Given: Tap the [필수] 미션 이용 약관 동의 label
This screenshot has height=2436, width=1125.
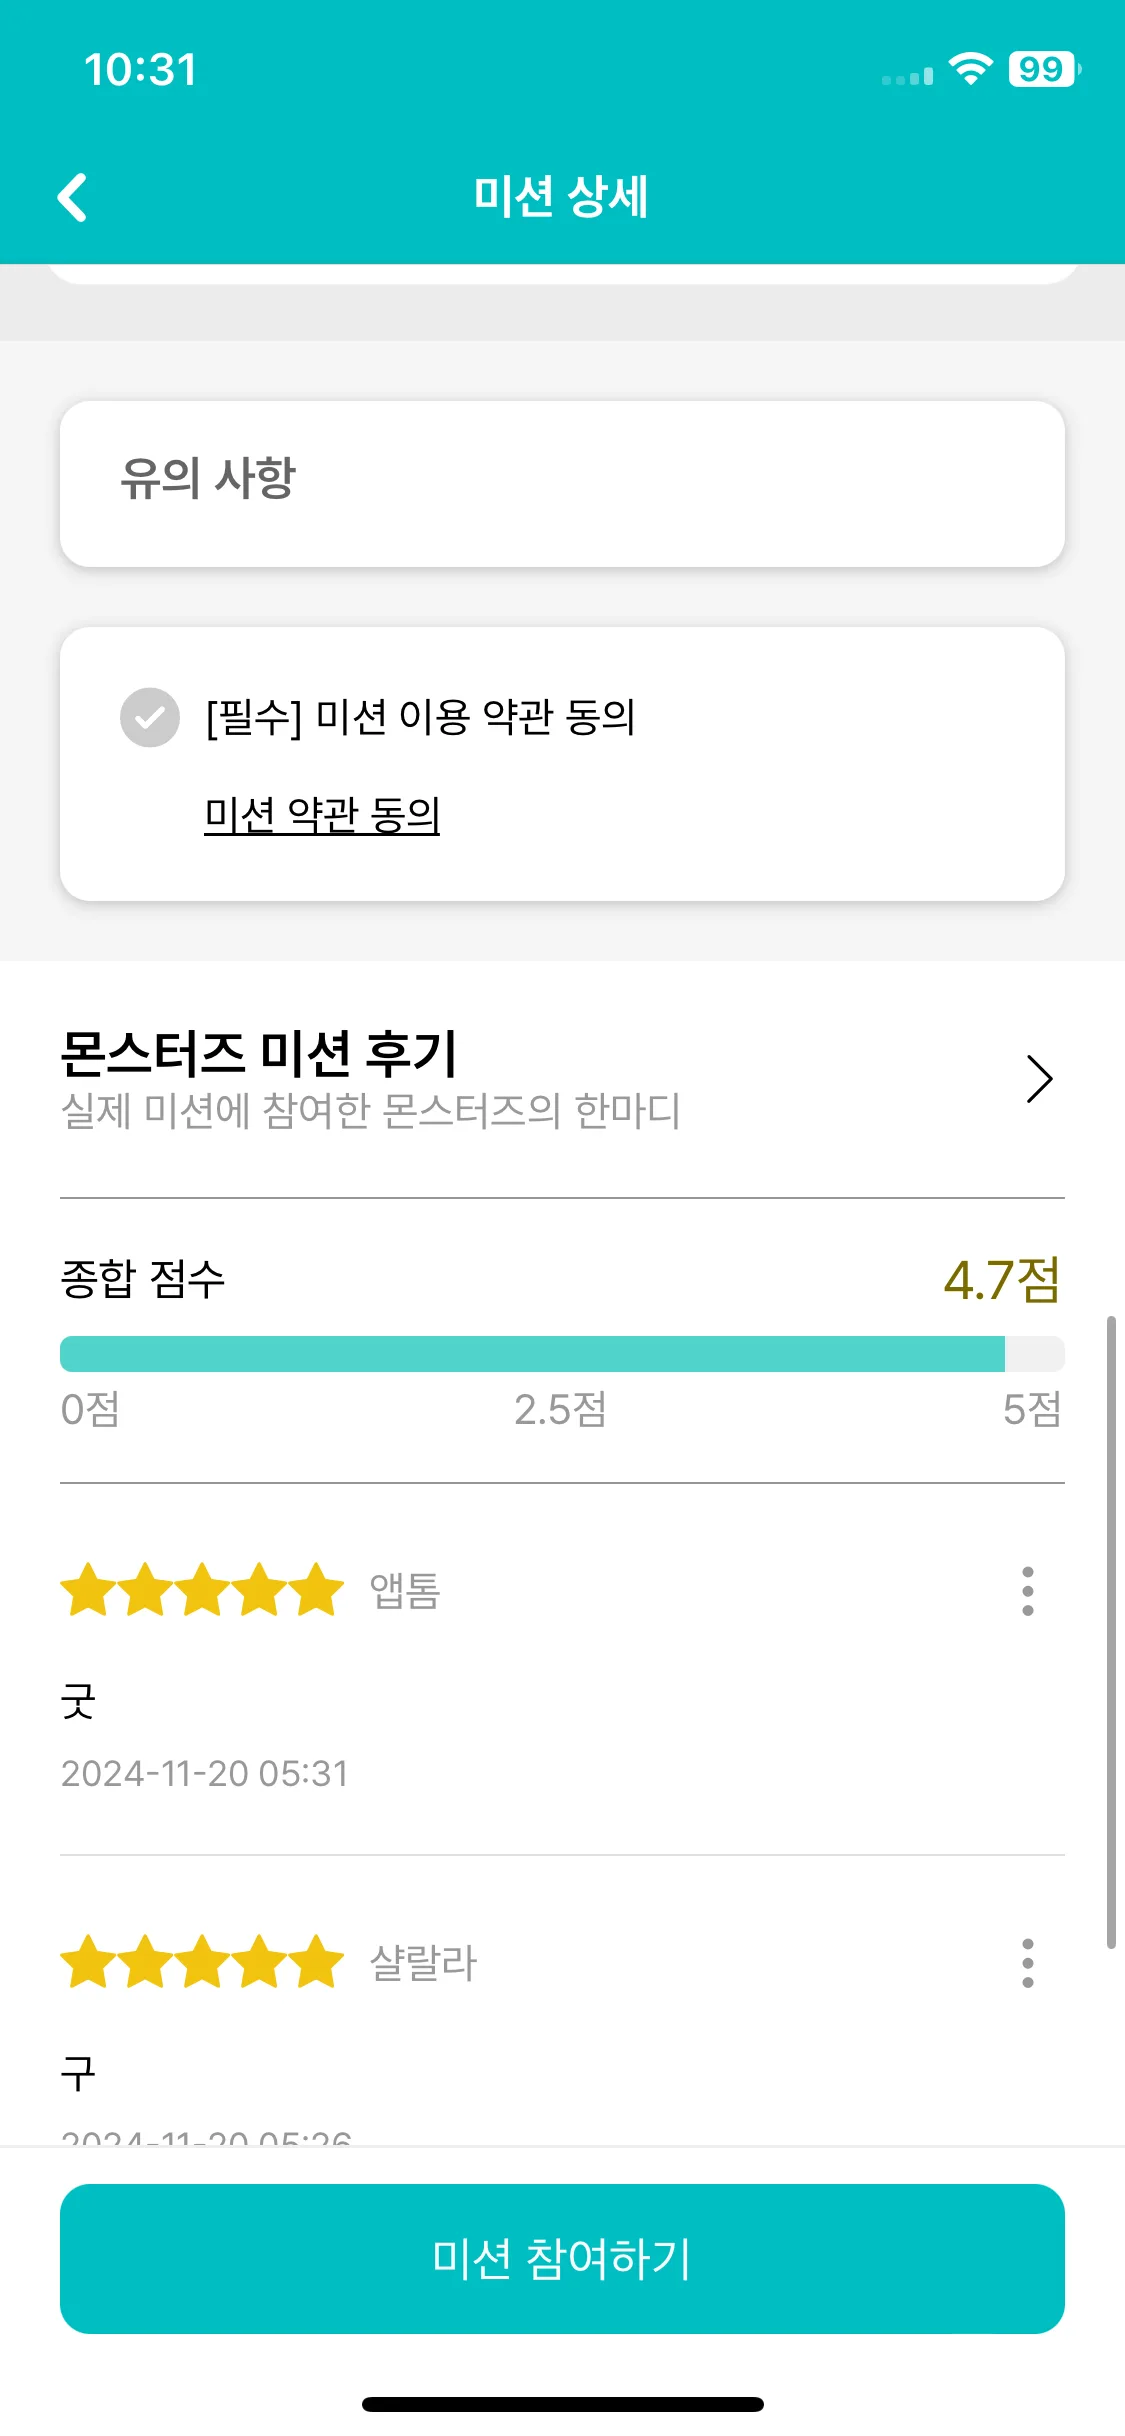Looking at the screenshot, I should [420, 717].
